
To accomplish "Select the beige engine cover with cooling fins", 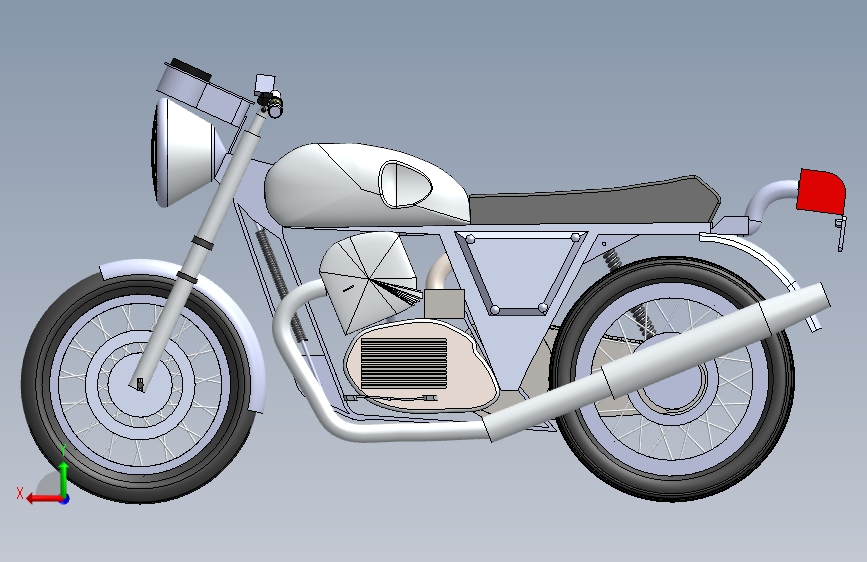I will [421, 365].
